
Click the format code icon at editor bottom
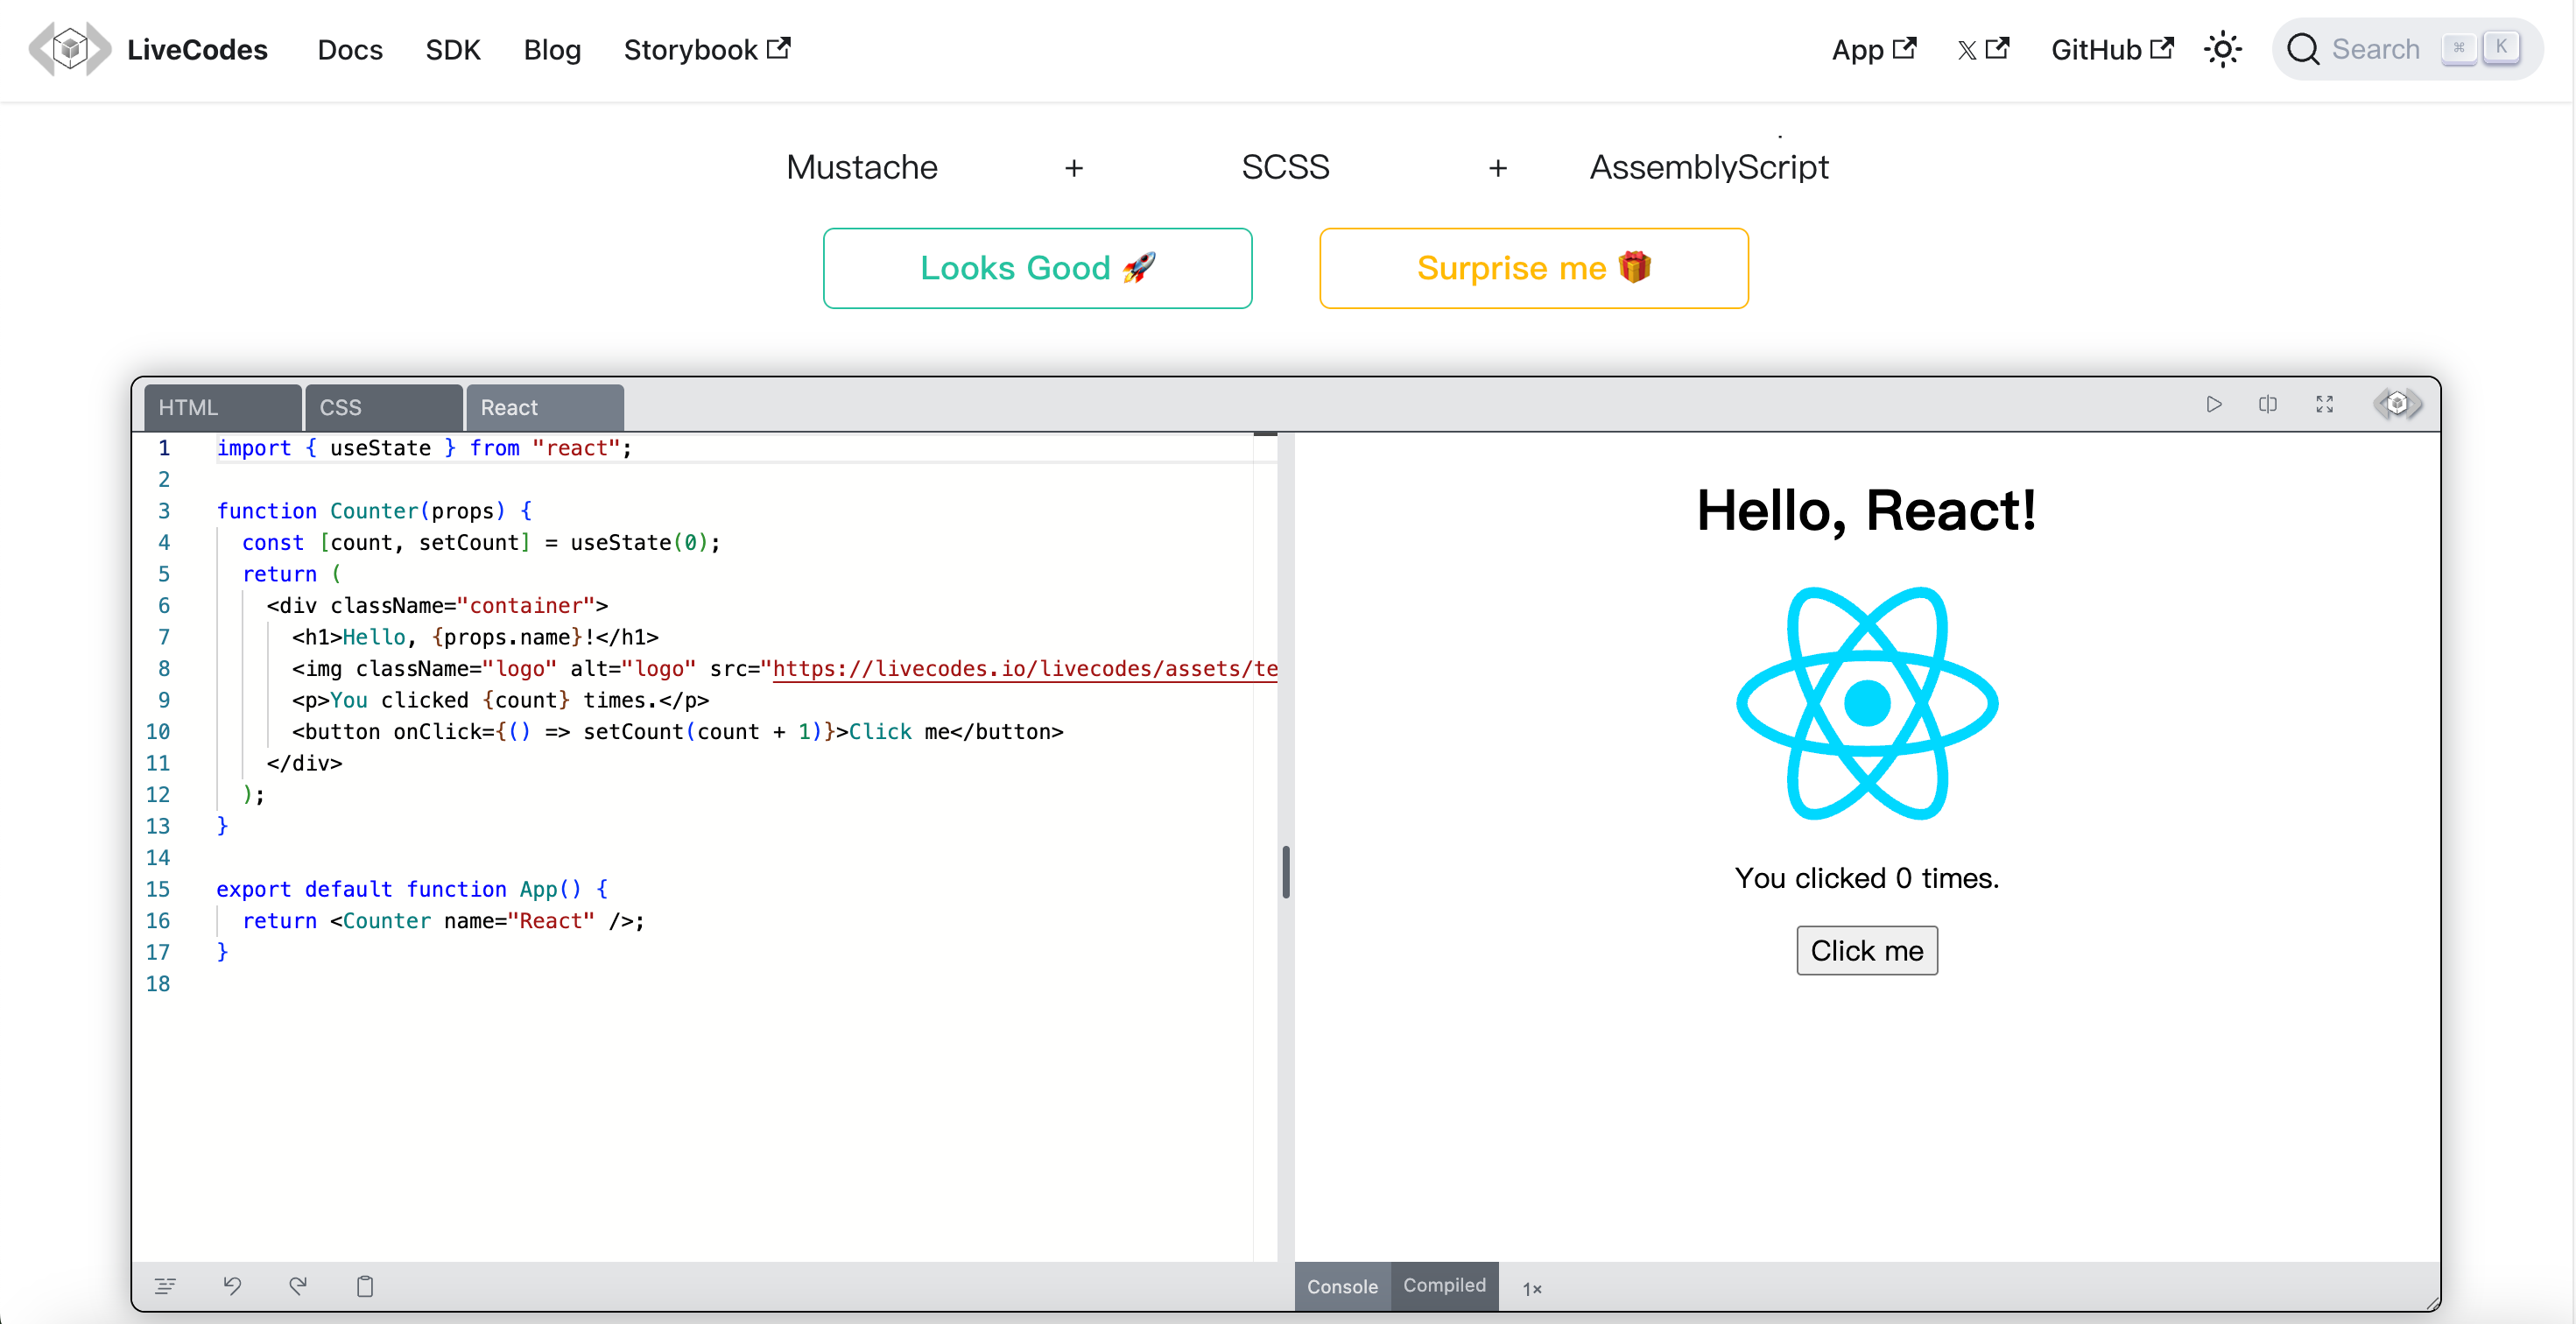click(166, 1286)
